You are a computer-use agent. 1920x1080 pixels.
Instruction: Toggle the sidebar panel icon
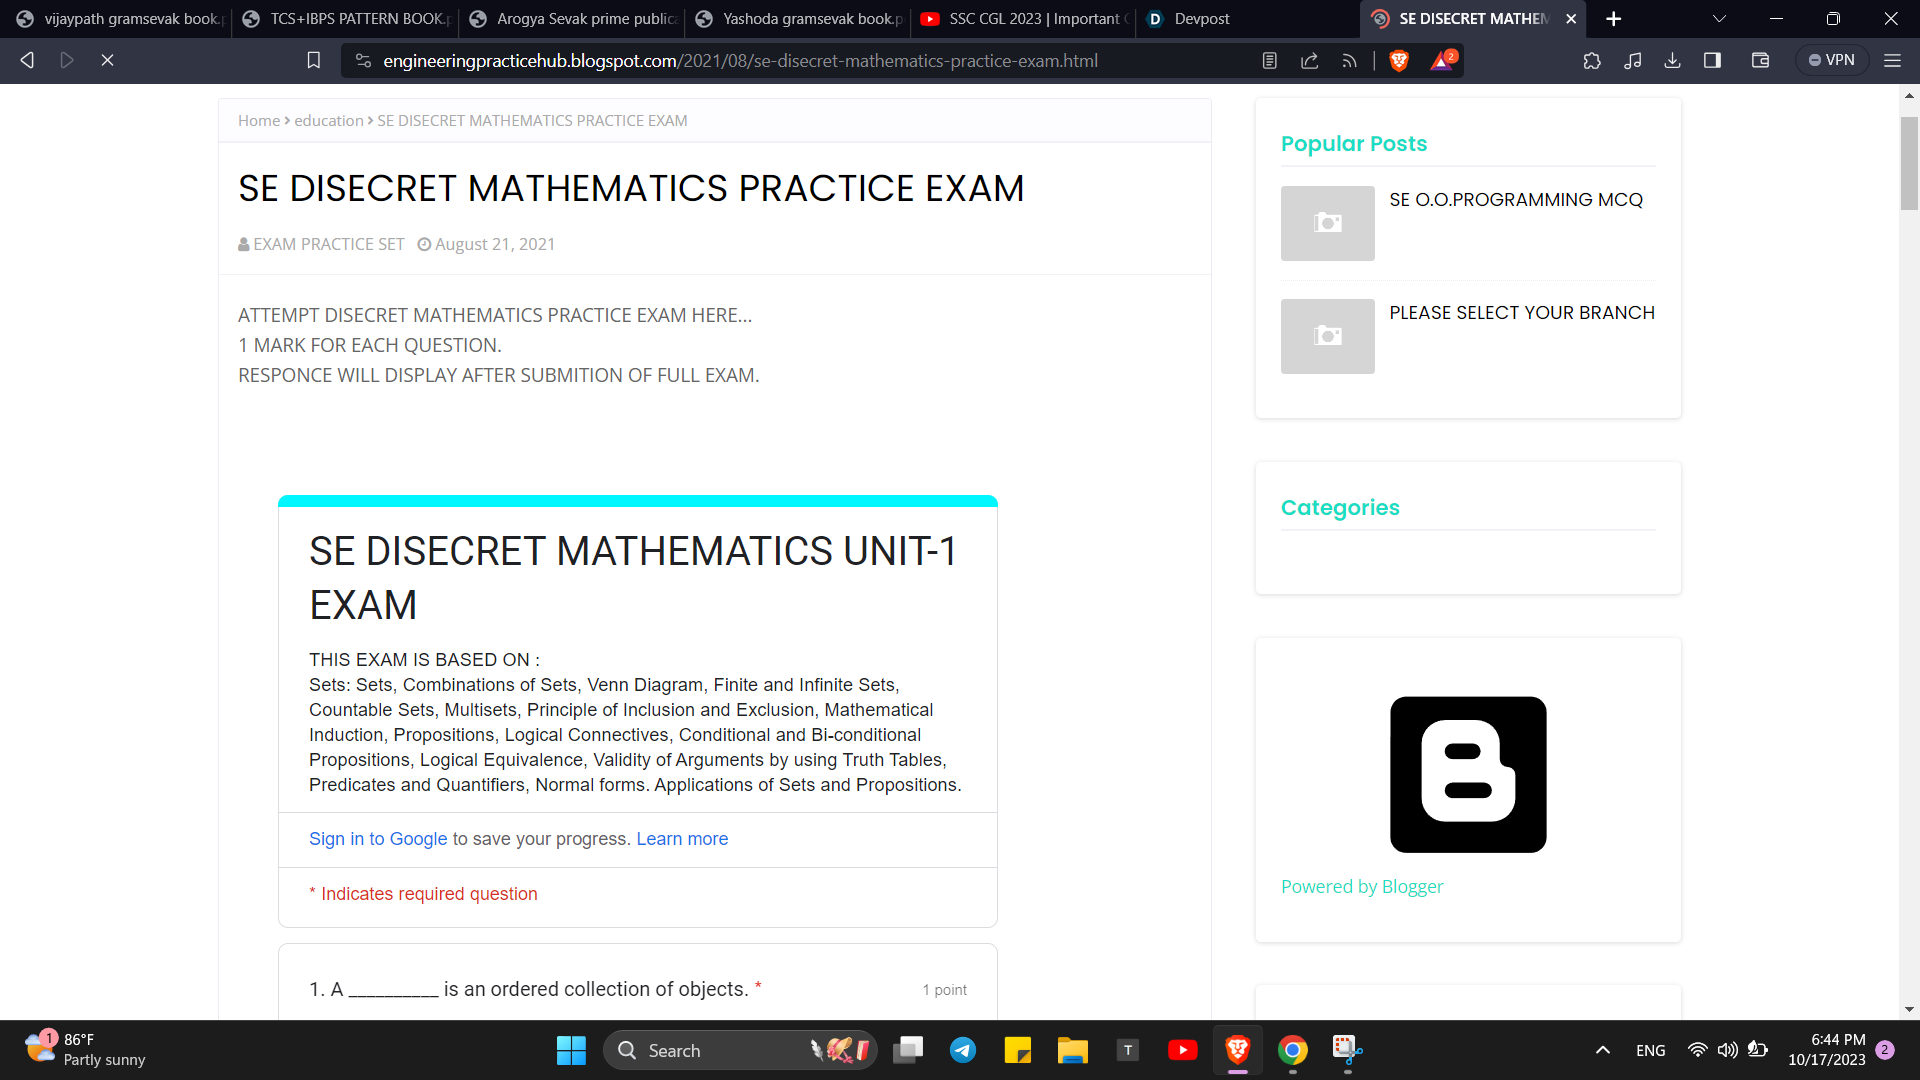pos(1712,61)
